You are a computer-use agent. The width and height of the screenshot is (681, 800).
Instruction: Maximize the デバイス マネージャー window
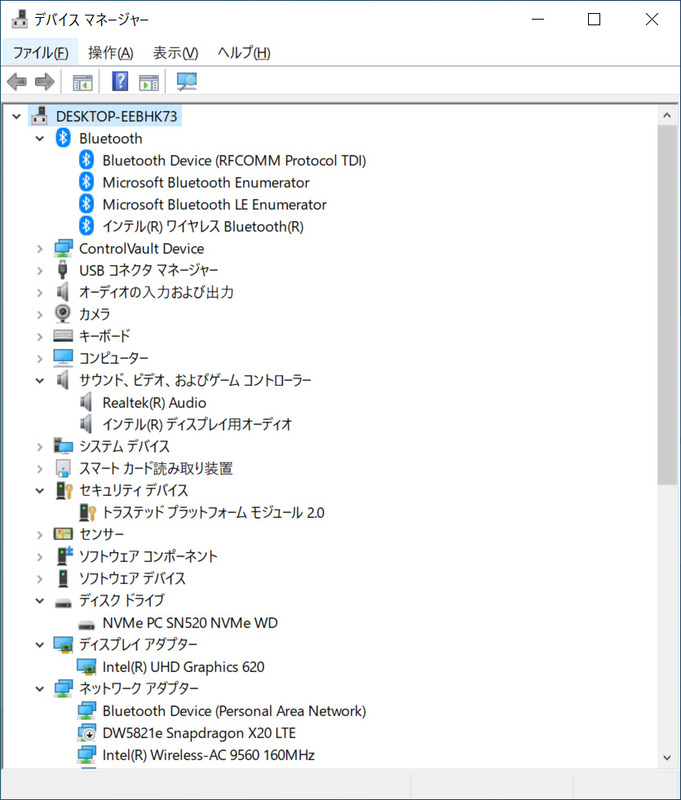pos(594,19)
